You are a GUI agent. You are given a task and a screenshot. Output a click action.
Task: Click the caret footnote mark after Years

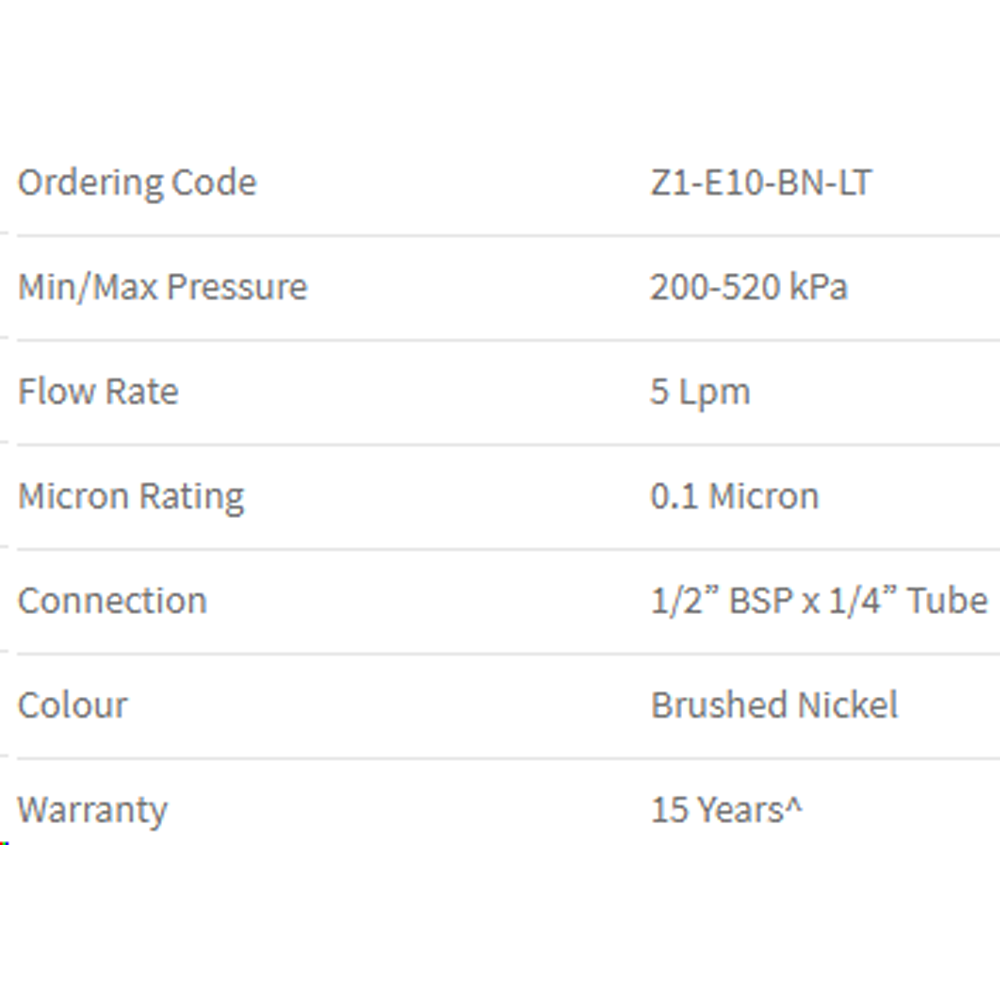point(793,806)
